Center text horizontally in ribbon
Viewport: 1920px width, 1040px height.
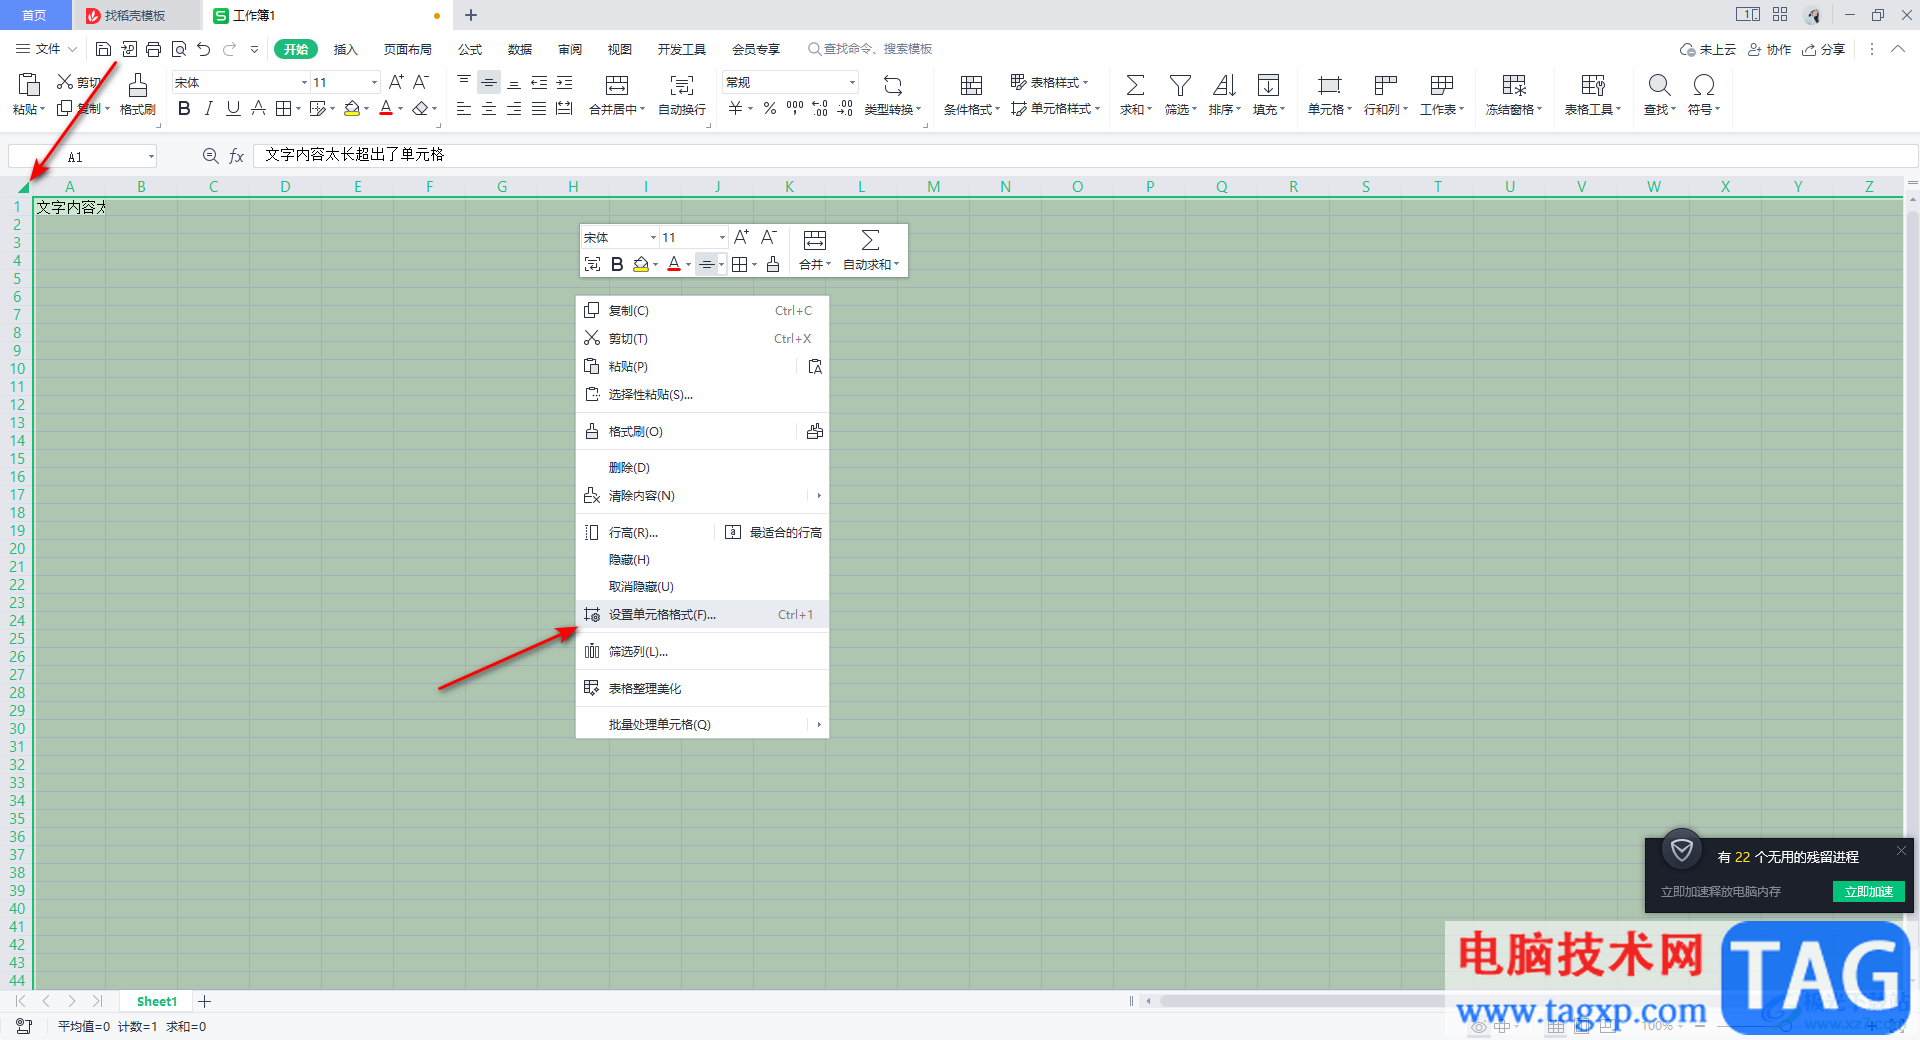[489, 108]
